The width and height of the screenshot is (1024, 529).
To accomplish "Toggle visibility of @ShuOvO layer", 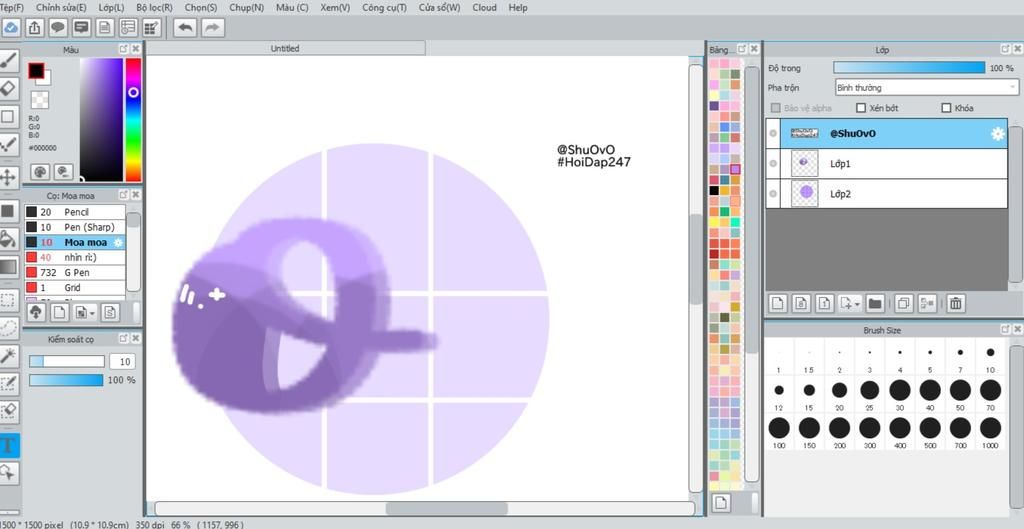I will 773,134.
